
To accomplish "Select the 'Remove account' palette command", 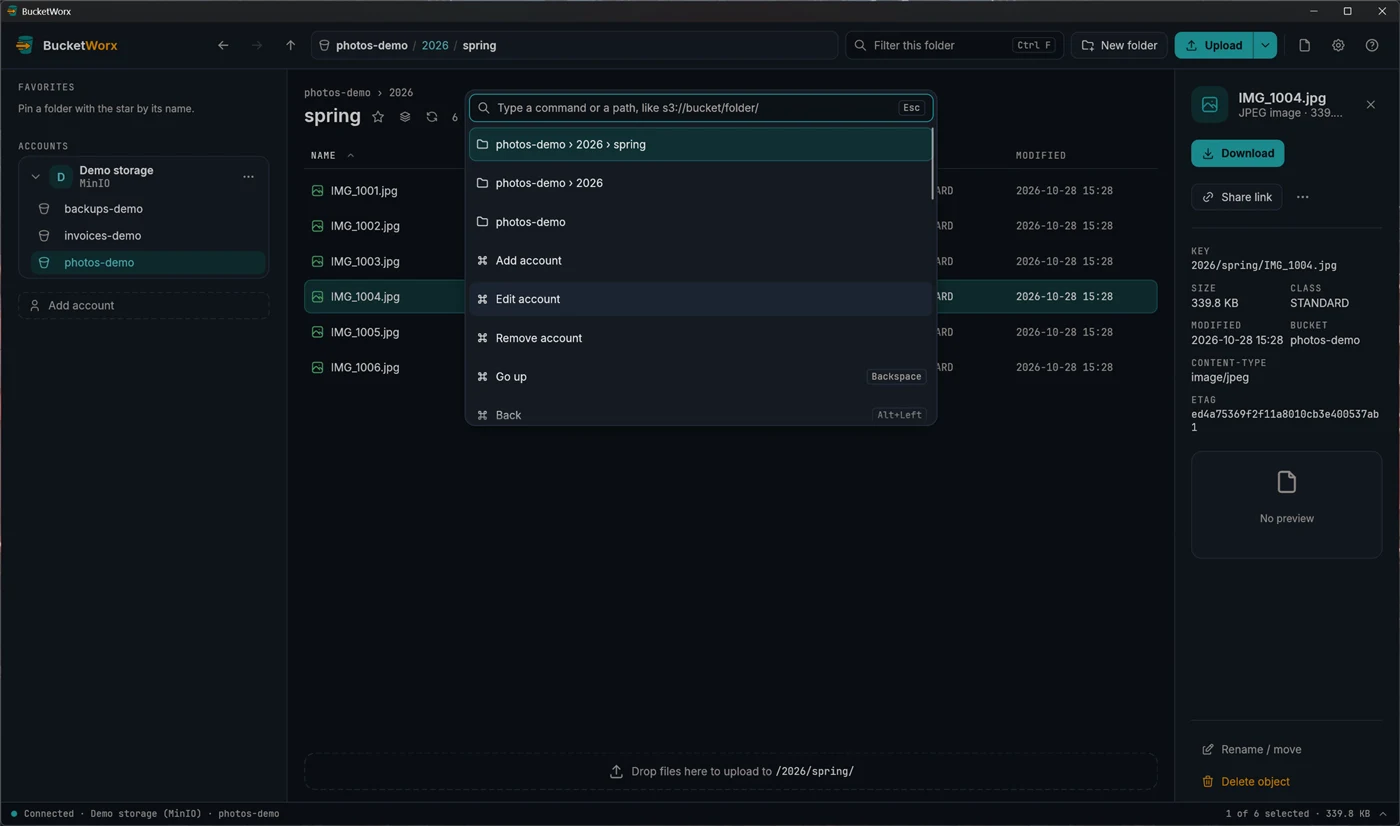I will 700,338.
